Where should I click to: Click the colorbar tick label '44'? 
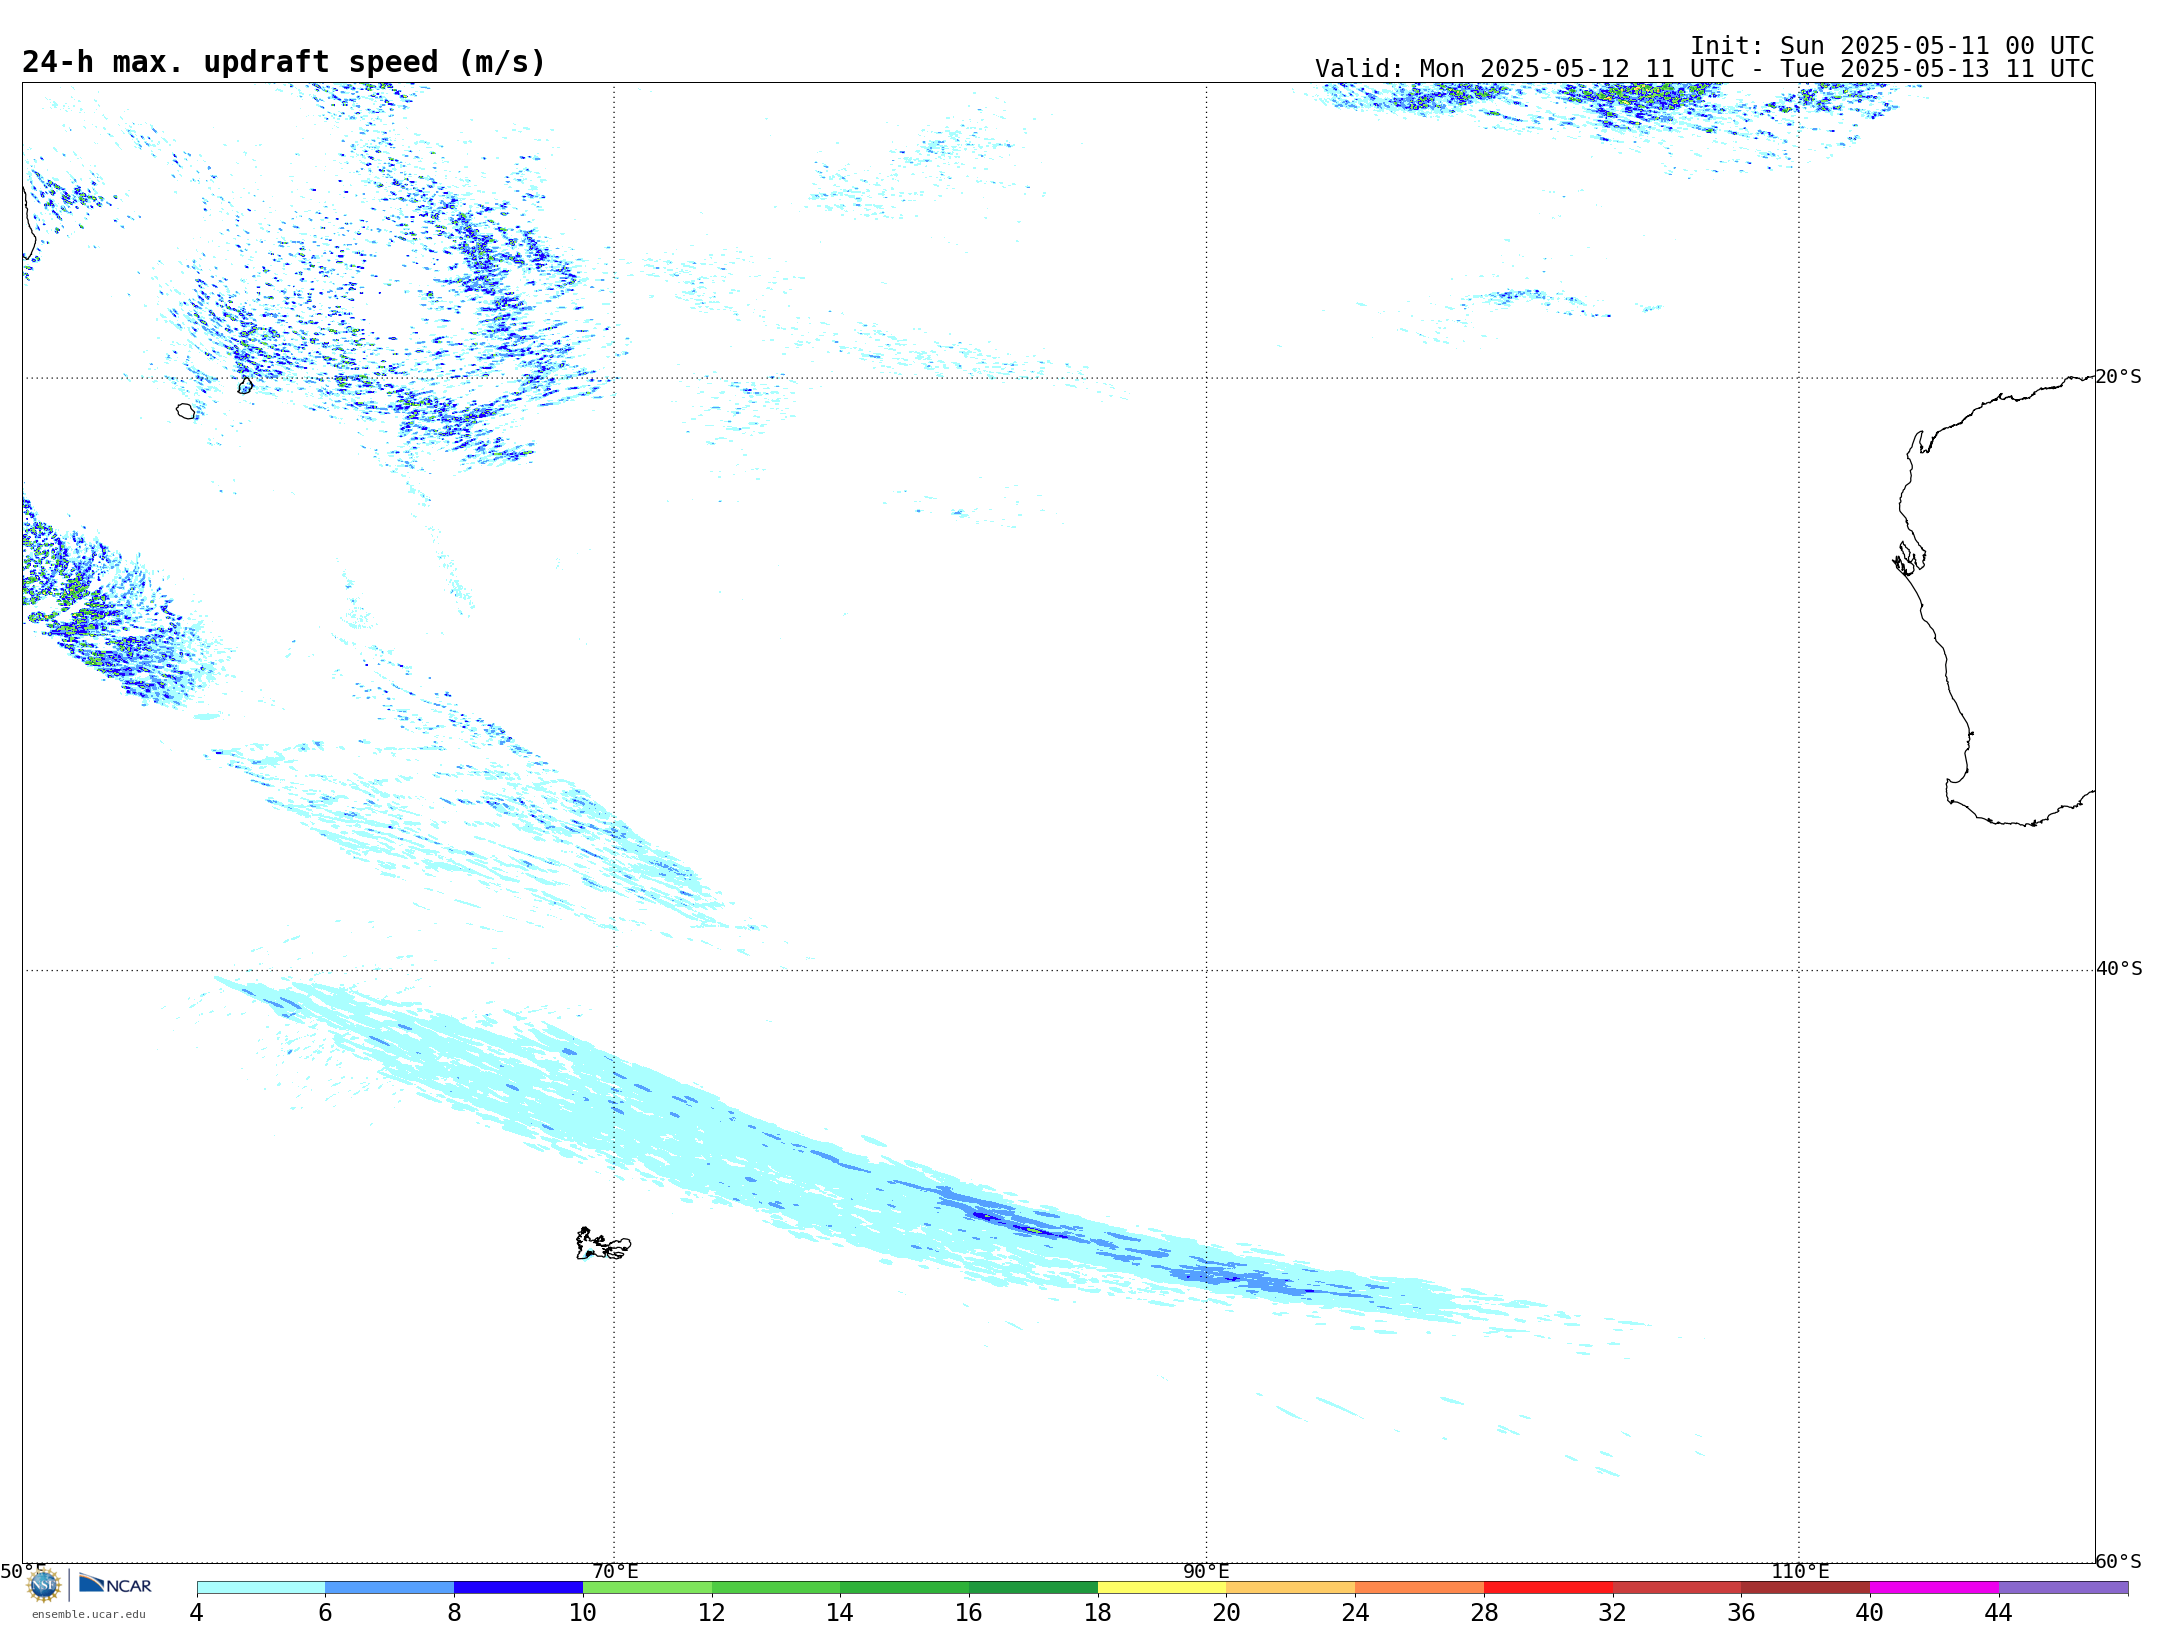coord(1999,1613)
